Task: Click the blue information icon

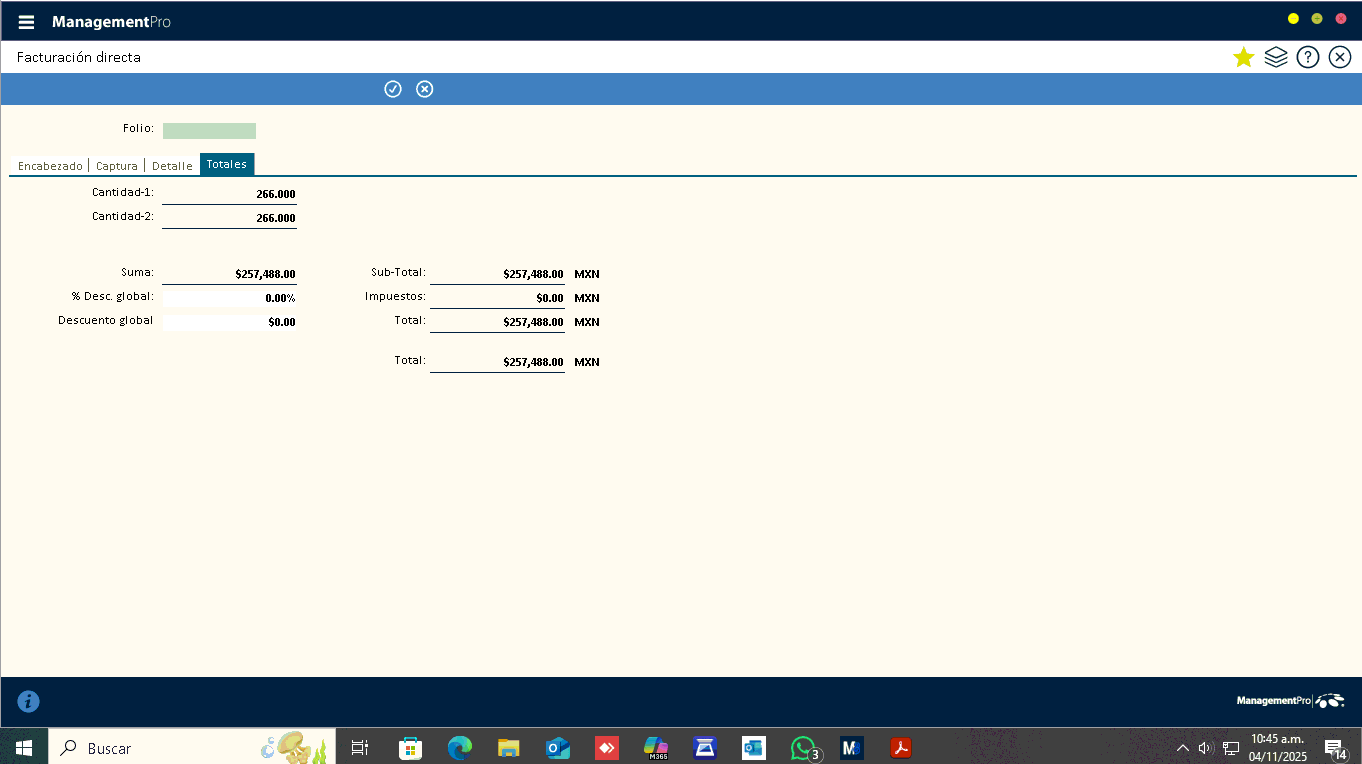Action: pyautogui.click(x=29, y=701)
